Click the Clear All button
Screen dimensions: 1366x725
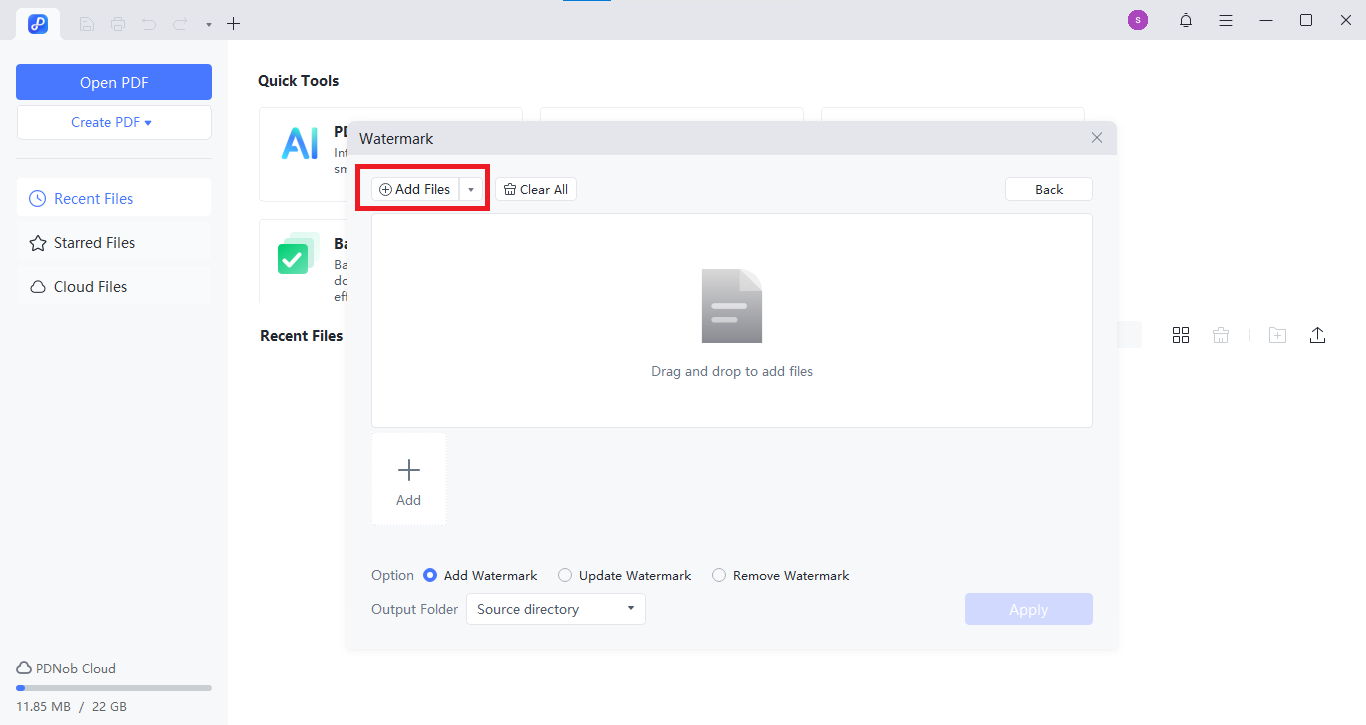[535, 188]
